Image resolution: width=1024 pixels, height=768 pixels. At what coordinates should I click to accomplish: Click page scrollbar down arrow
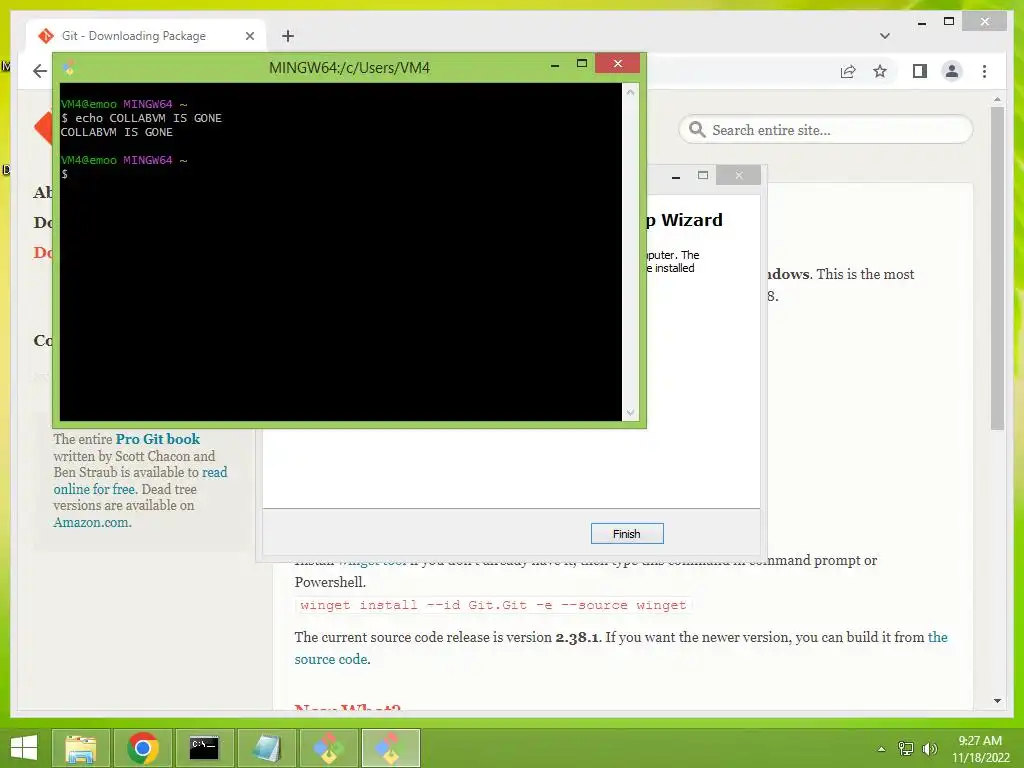click(x=997, y=701)
